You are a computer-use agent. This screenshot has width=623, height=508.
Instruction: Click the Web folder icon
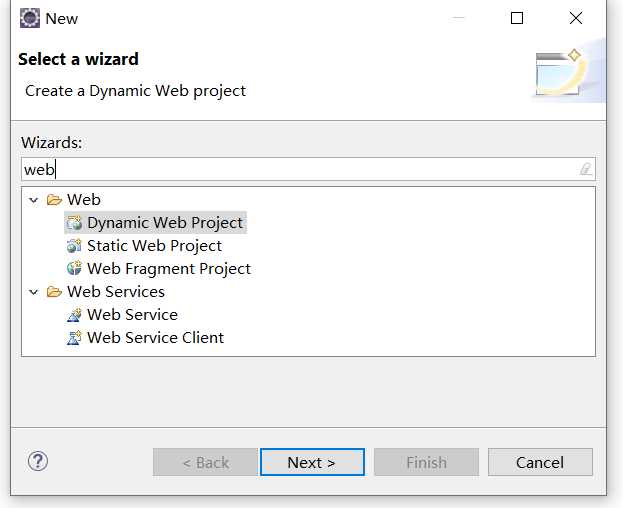pos(54,200)
